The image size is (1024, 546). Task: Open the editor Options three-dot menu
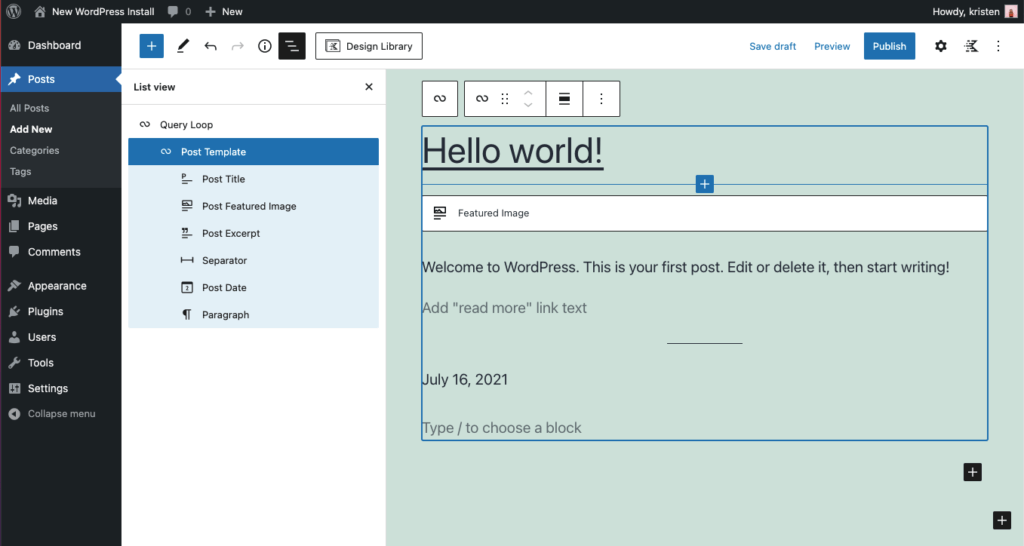[x=998, y=46]
